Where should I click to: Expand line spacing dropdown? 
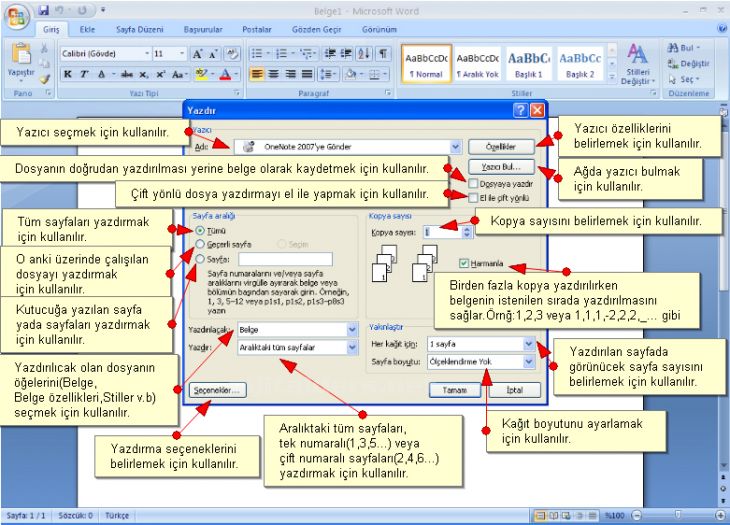tap(328, 74)
